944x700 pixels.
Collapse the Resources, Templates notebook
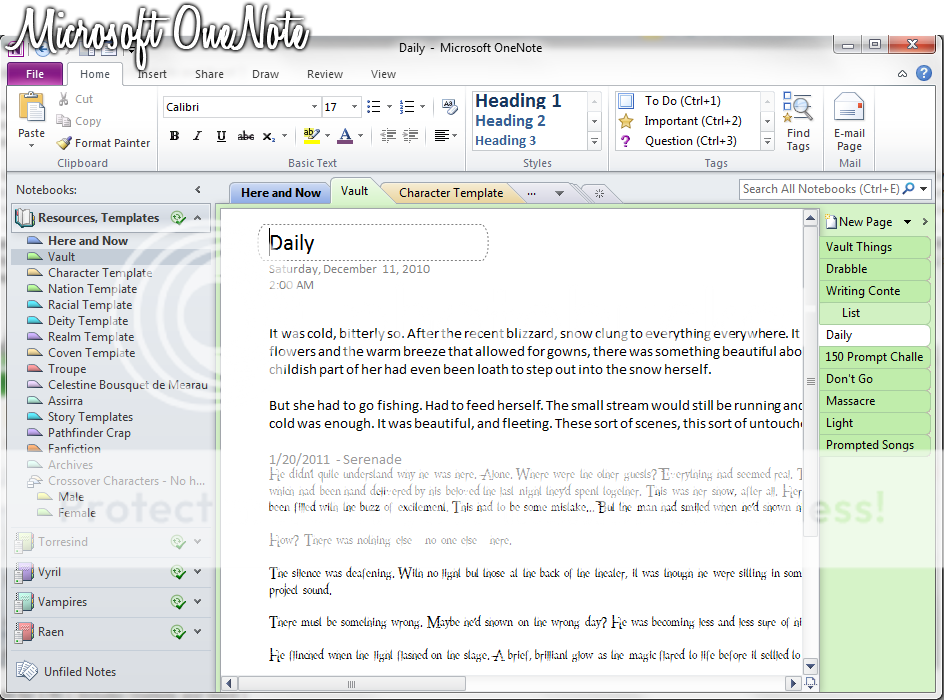198,217
